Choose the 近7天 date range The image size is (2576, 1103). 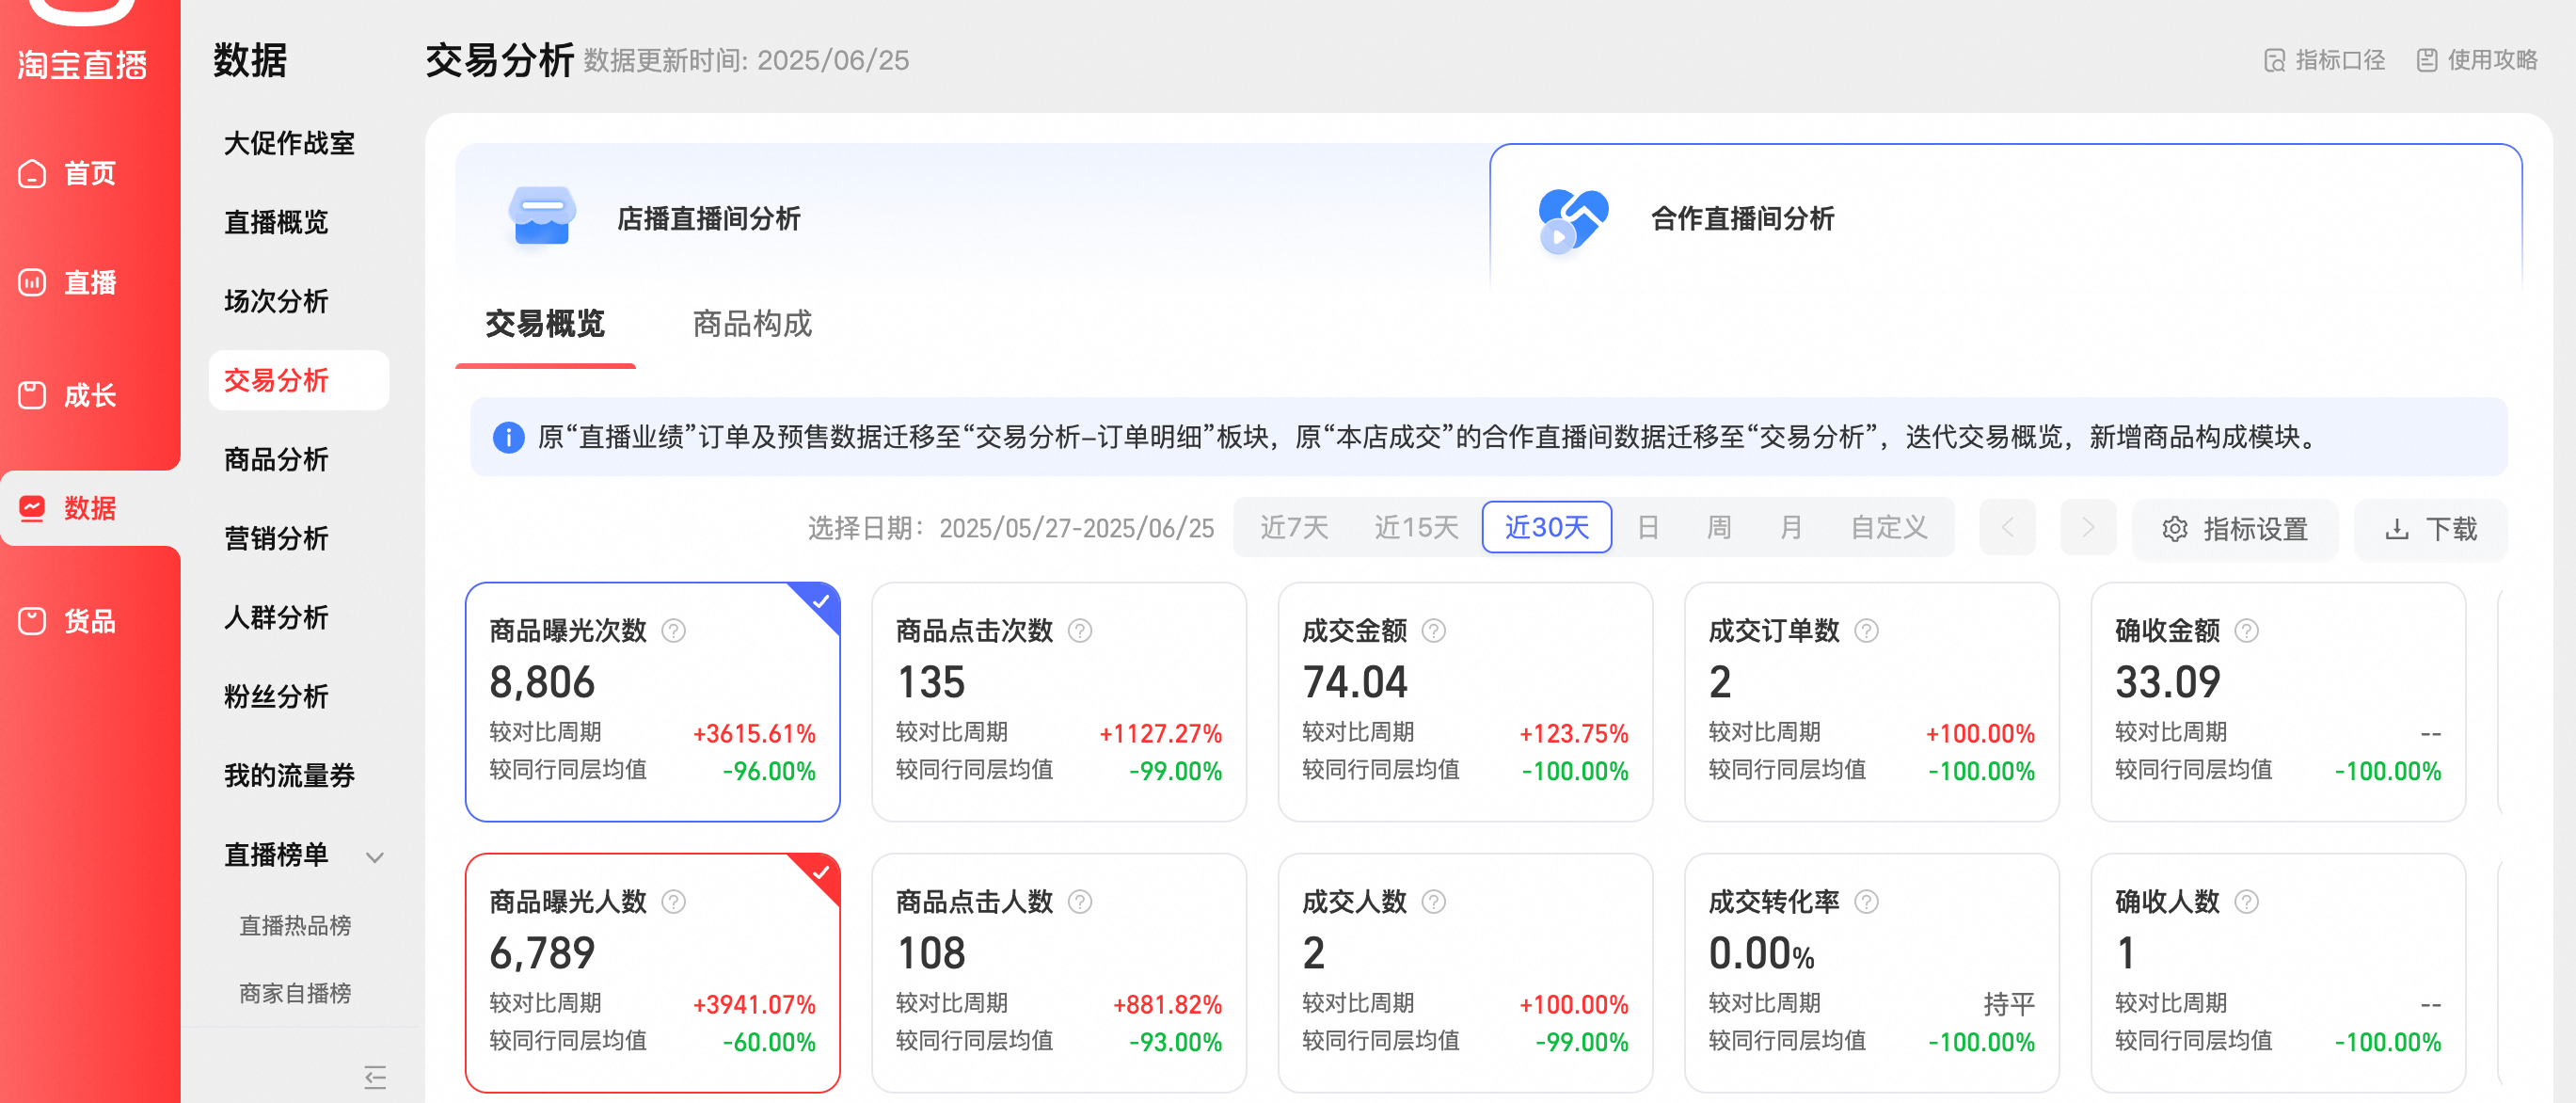pos(1293,527)
